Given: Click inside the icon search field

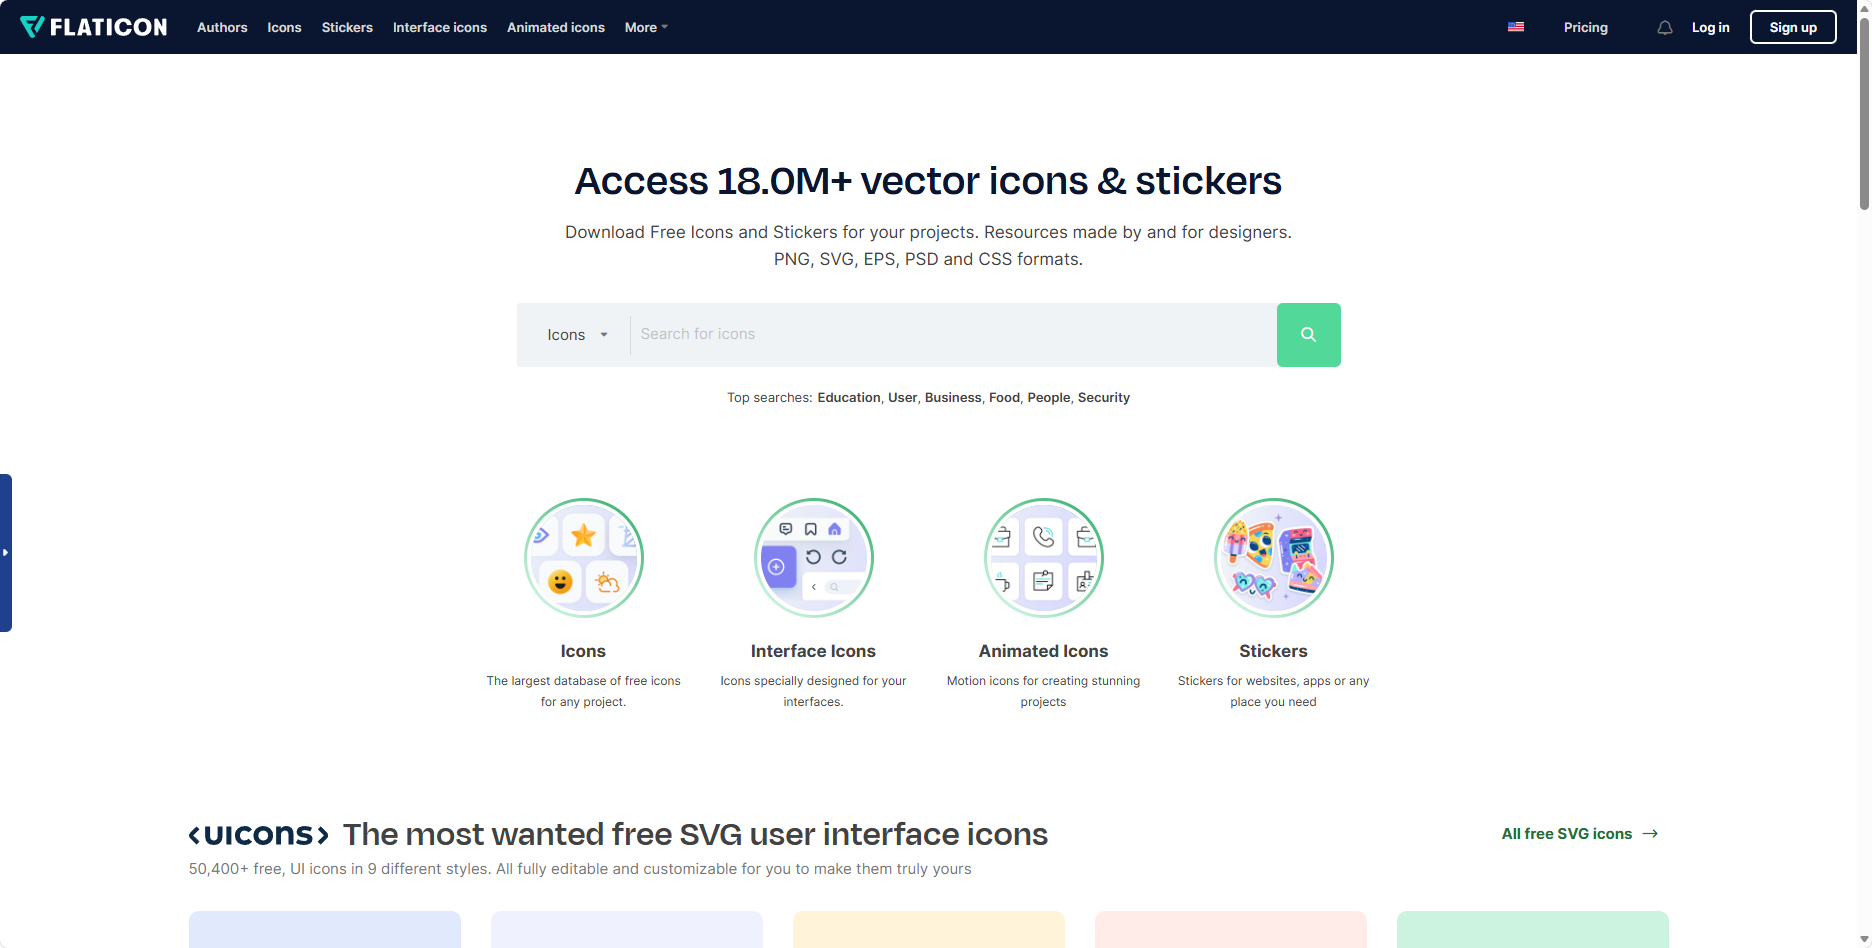Looking at the screenshot, I should click(x=950, y=334).
